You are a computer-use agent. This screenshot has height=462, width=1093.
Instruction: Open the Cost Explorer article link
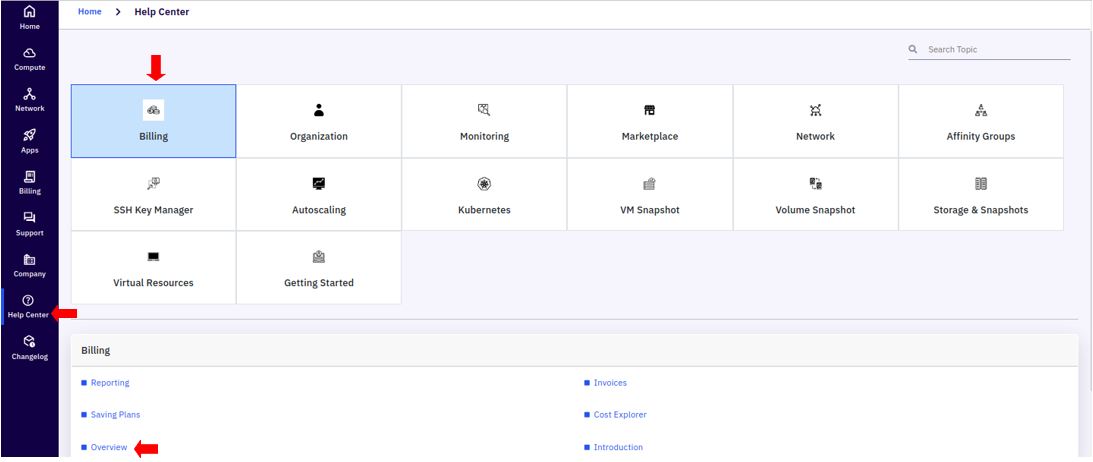pos(620,415)
